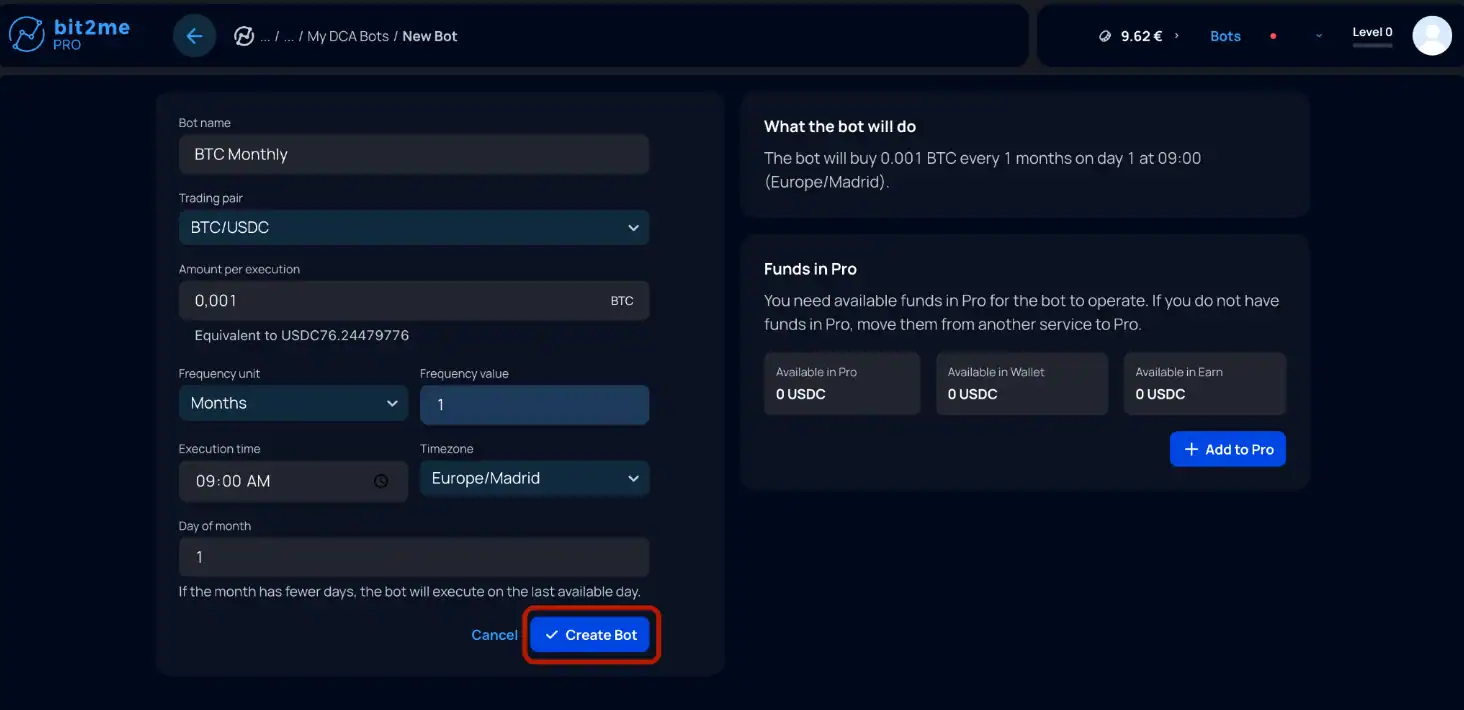Open the Bots menu in header
Viewport: 1464px width, 710px height.
(1225, 36)
